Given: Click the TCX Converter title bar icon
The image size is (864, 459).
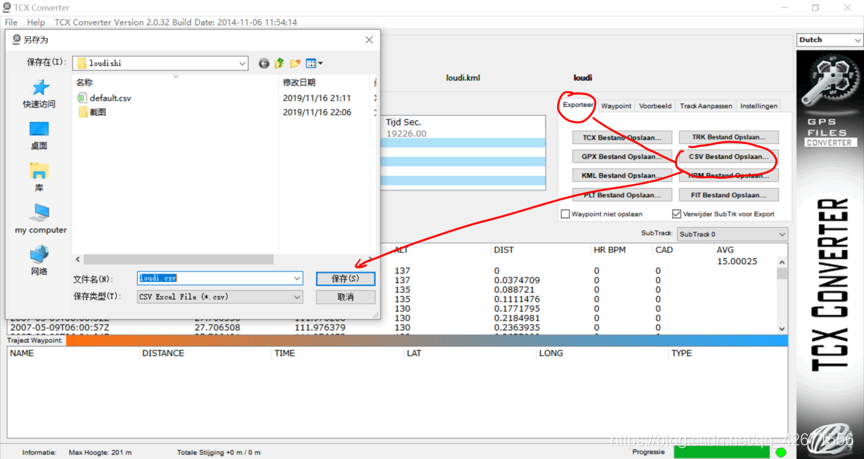Looking at the screenshot, I should tap(7, 8).
